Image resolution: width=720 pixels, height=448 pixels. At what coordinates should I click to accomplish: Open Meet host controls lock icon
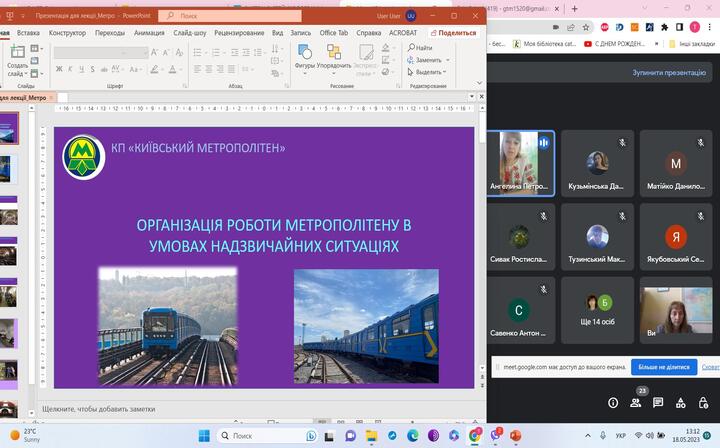click(703, 403)
